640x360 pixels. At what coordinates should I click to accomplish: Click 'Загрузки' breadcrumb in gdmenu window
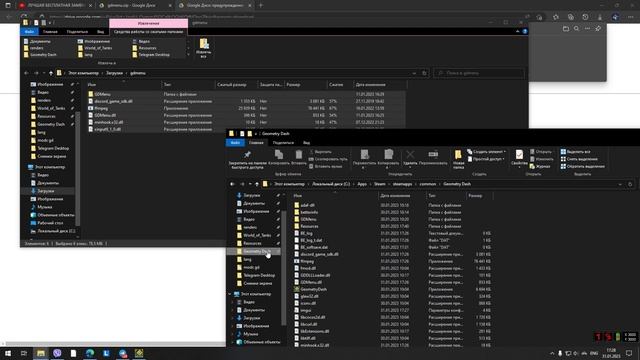pyautogui.click(x=114, y=73)
